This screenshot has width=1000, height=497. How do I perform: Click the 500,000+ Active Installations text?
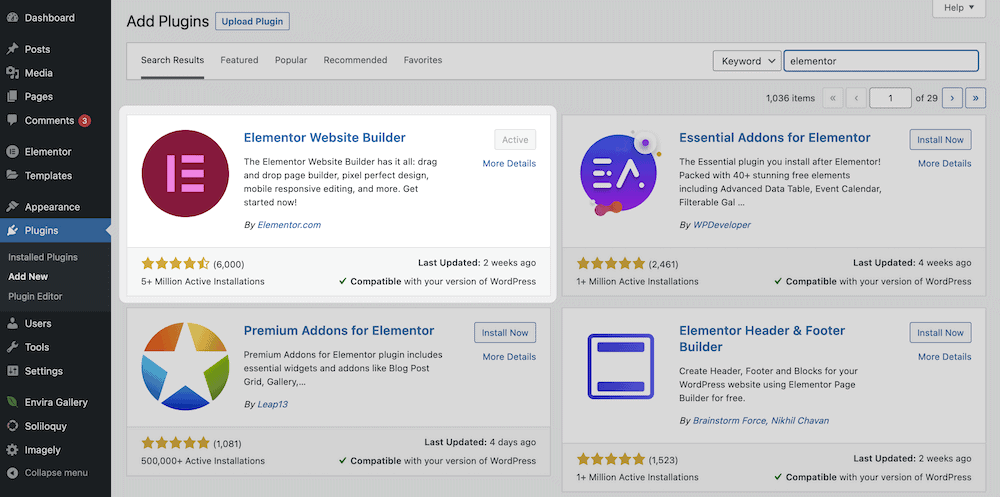pyautogui.click(x=203, y=460)
